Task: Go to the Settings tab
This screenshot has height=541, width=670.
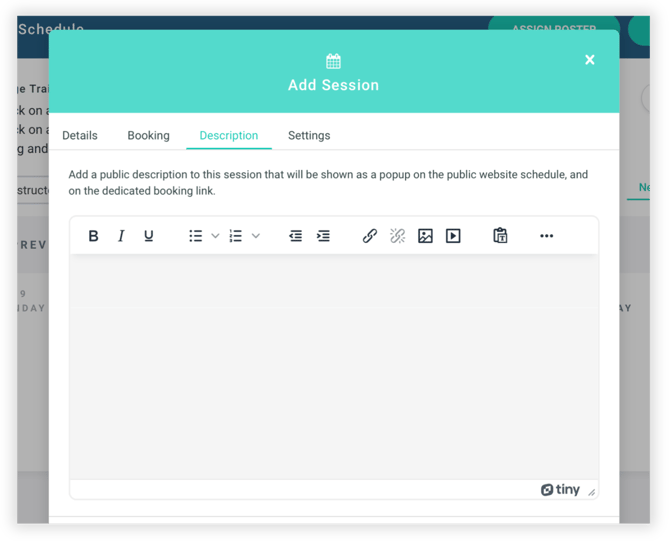Action: coord(309,135)
